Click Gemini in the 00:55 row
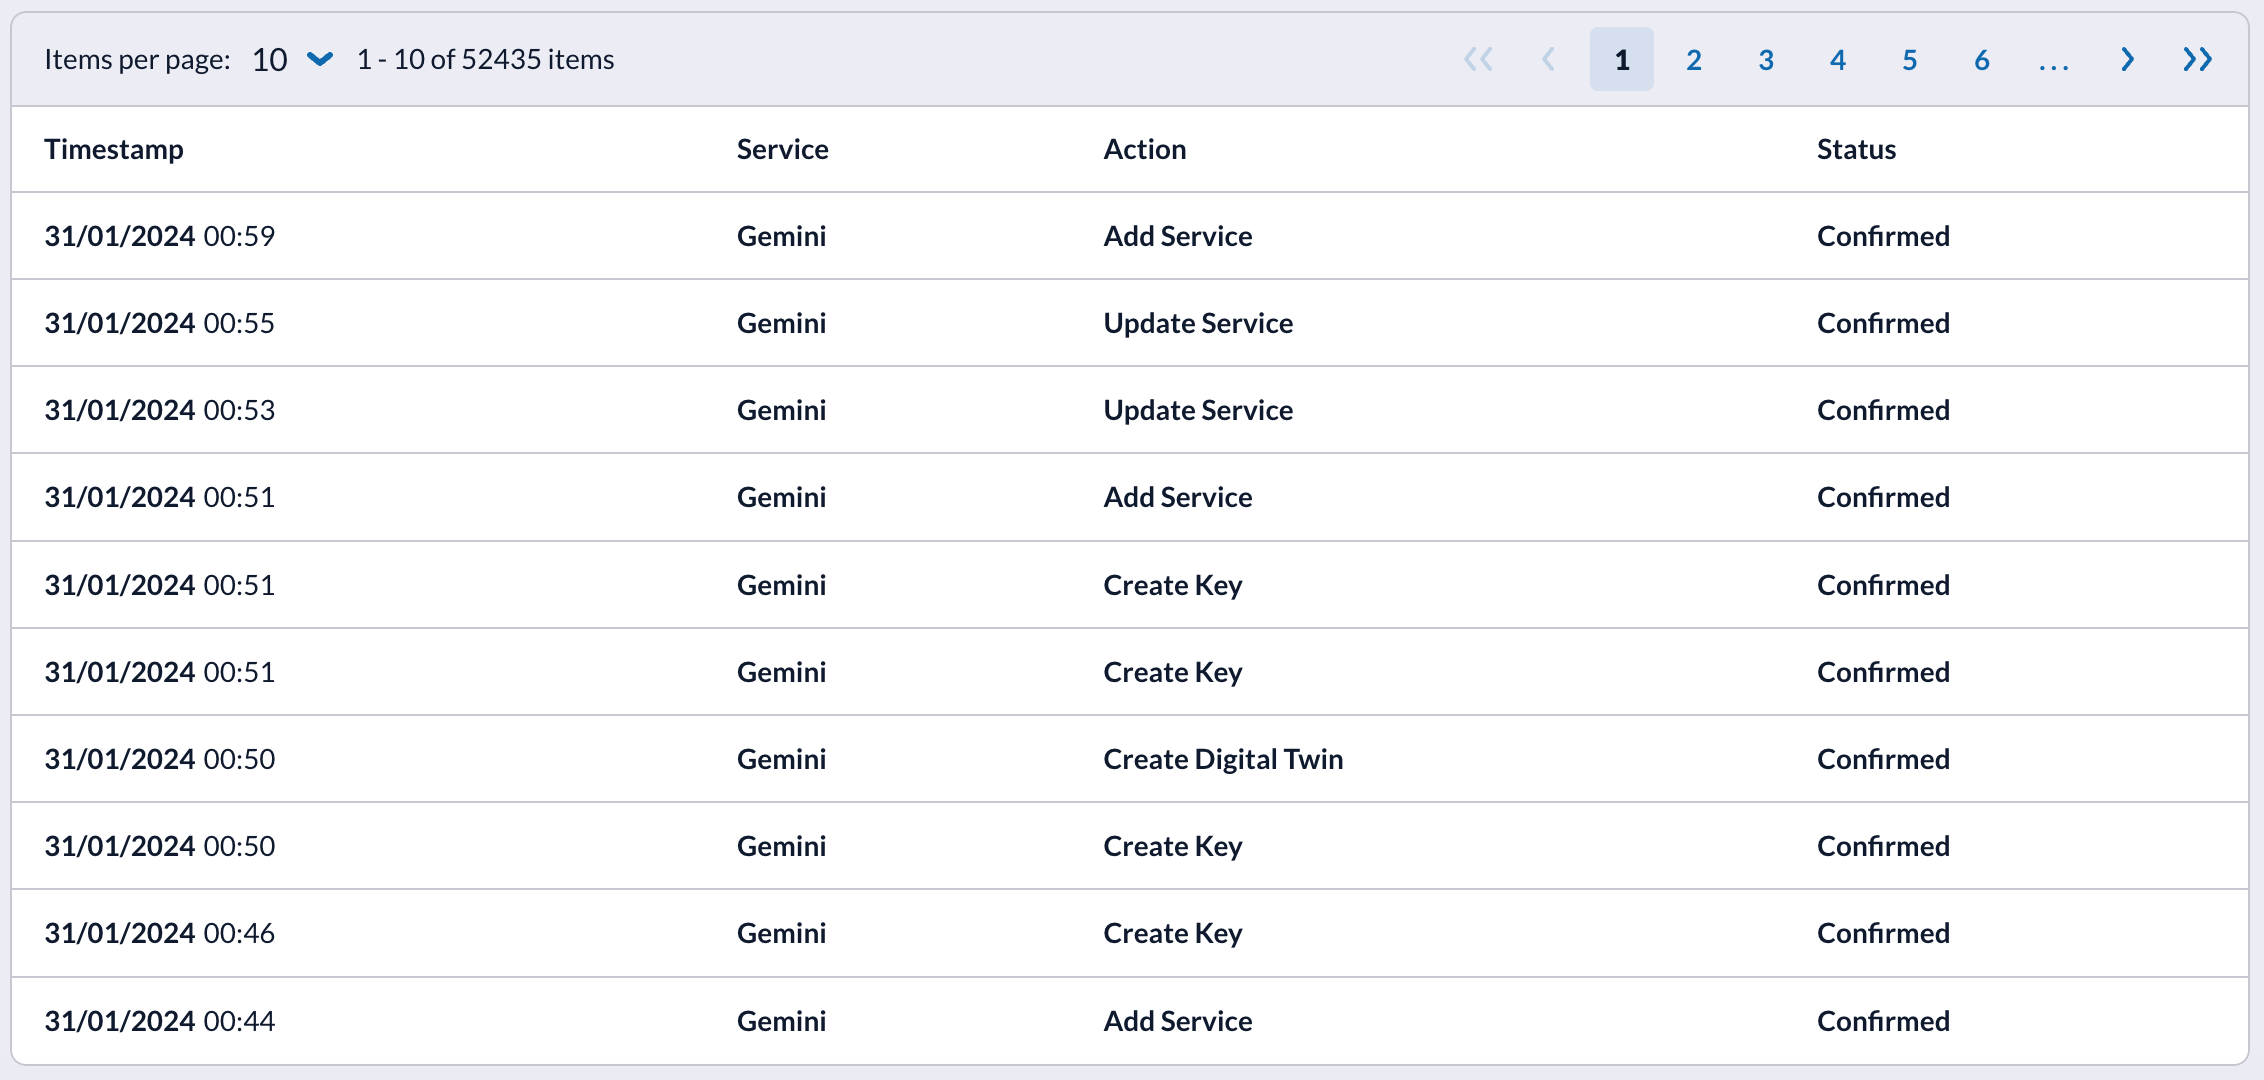 [782, 323]
